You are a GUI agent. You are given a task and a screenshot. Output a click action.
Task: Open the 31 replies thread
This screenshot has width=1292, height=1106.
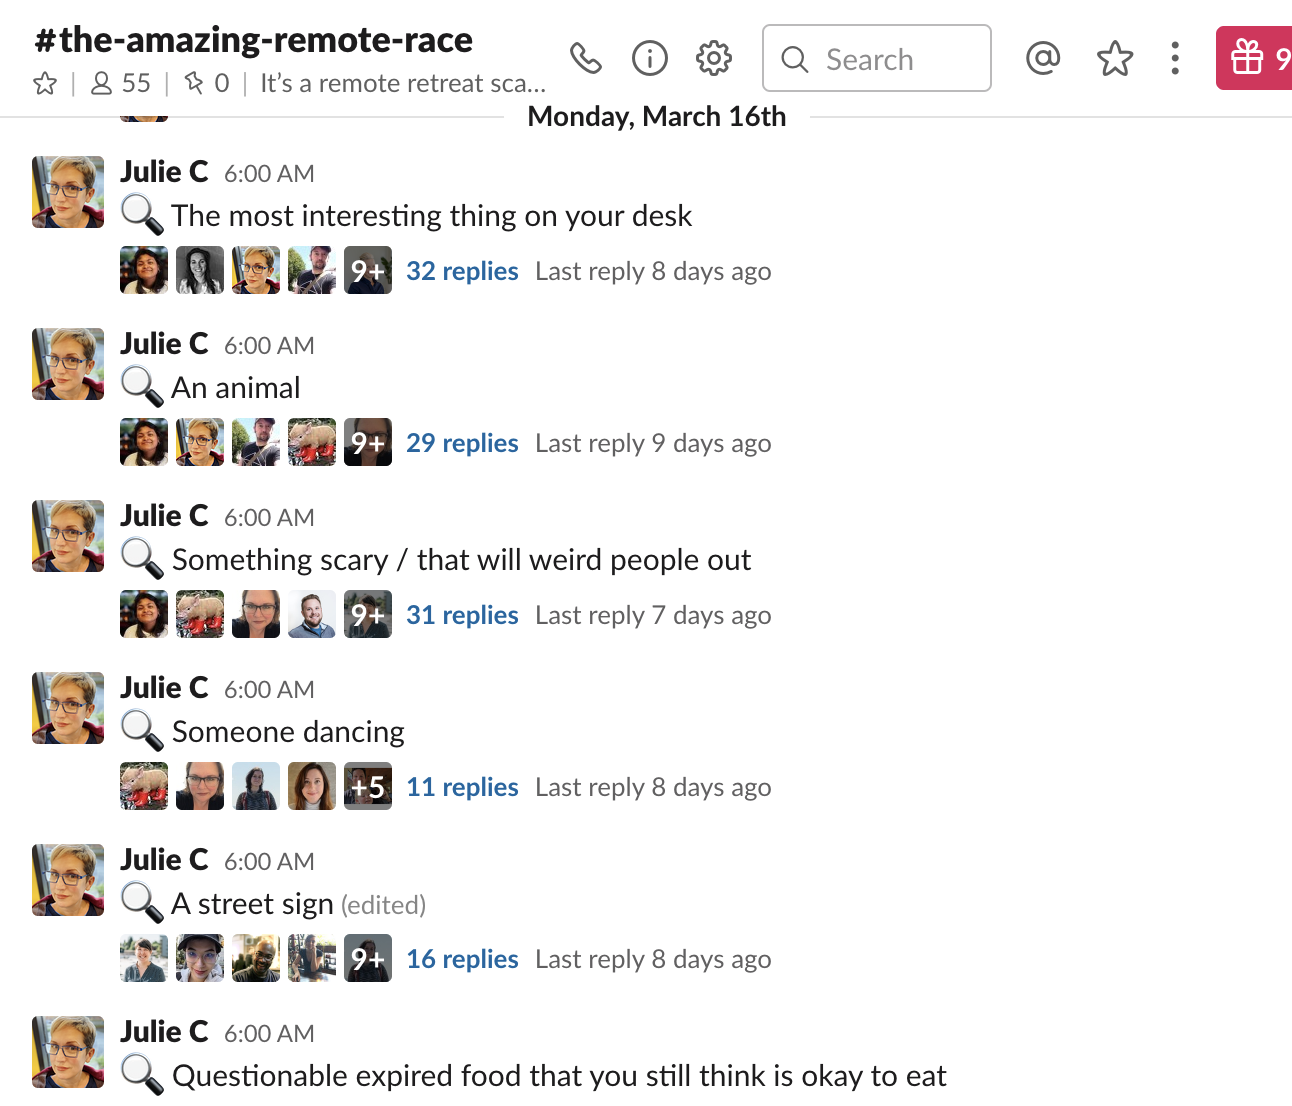[462, 615]
